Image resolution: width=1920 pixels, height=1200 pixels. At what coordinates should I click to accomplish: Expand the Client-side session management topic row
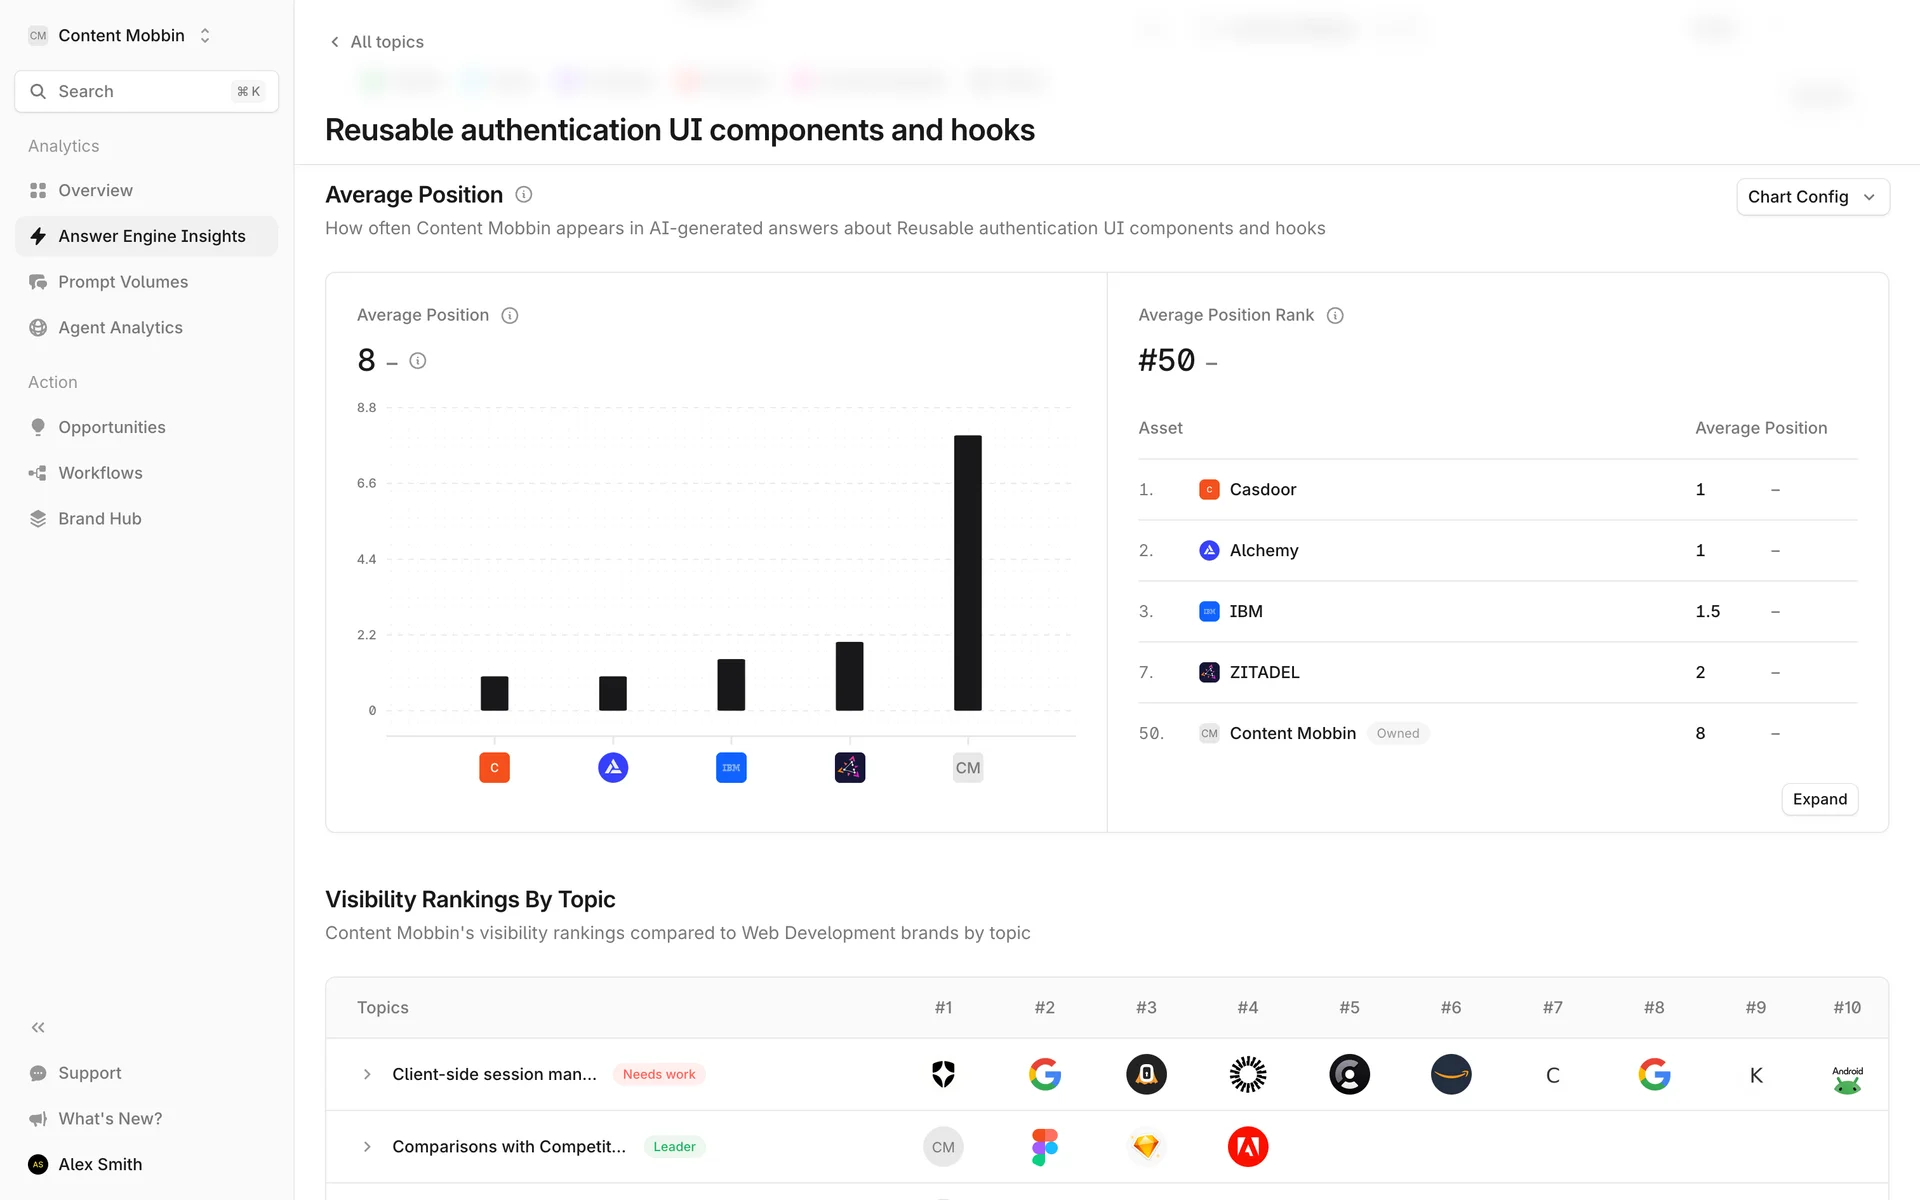pos(367,1075)
